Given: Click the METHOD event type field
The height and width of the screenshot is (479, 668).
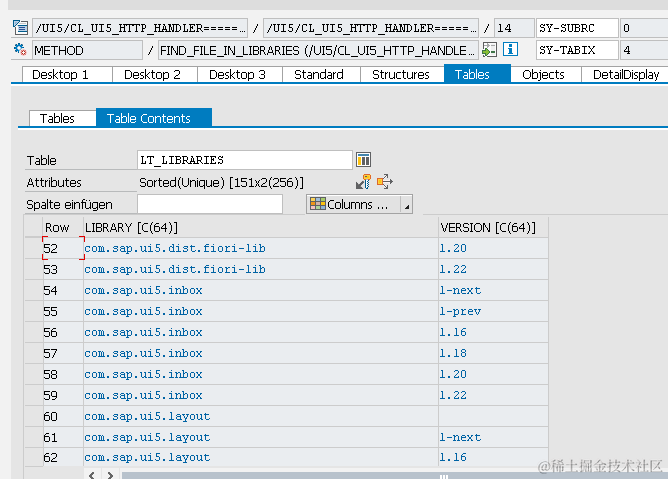Looking at the screenshot, I should [x=87, y=50].
